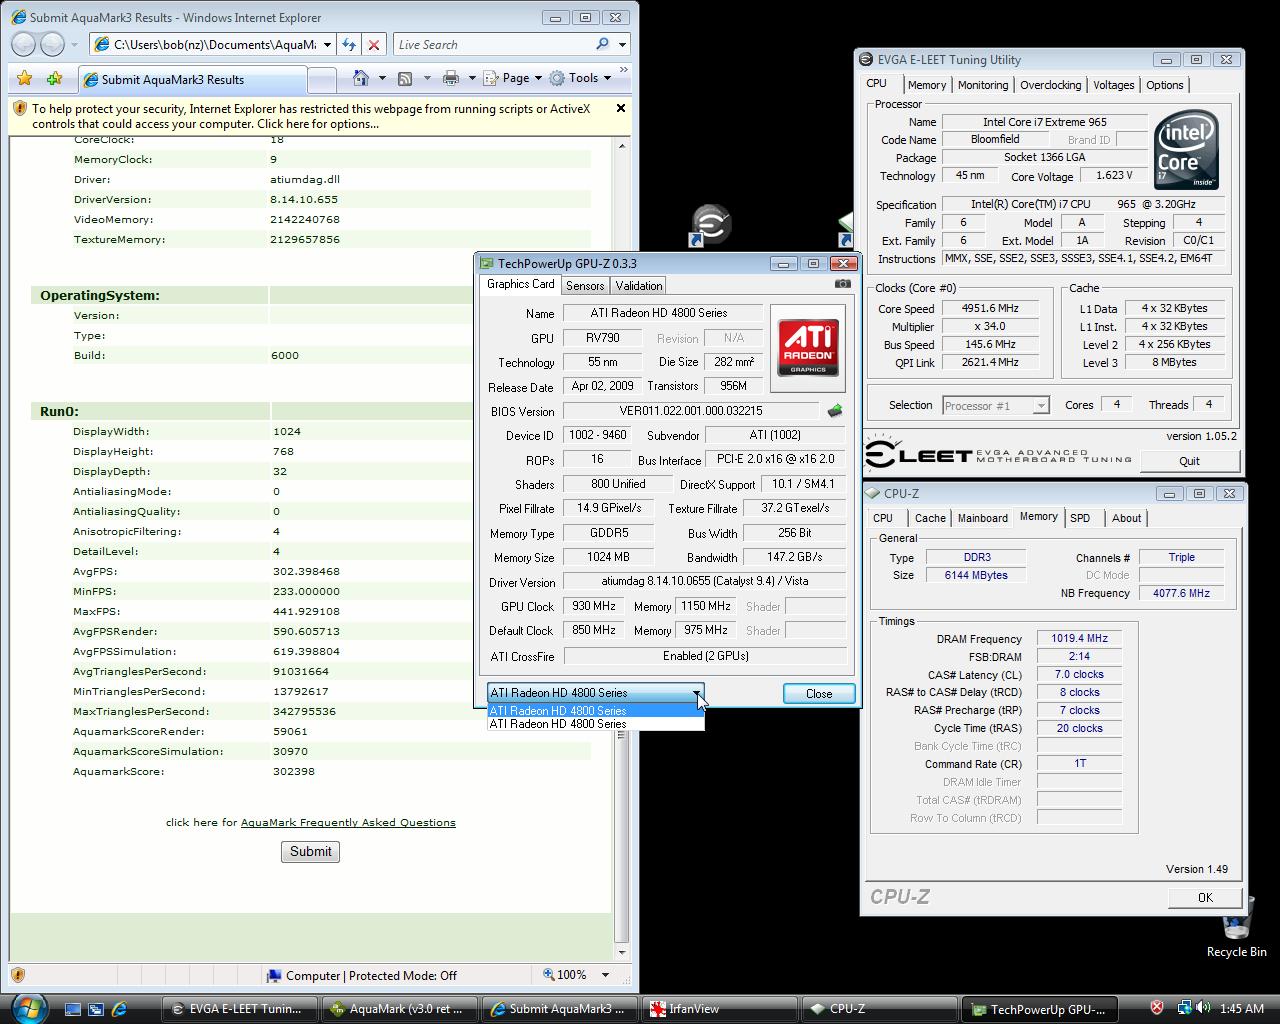Open the E-LEET Processor #1 selection dropdown

[x=995, y=405]
